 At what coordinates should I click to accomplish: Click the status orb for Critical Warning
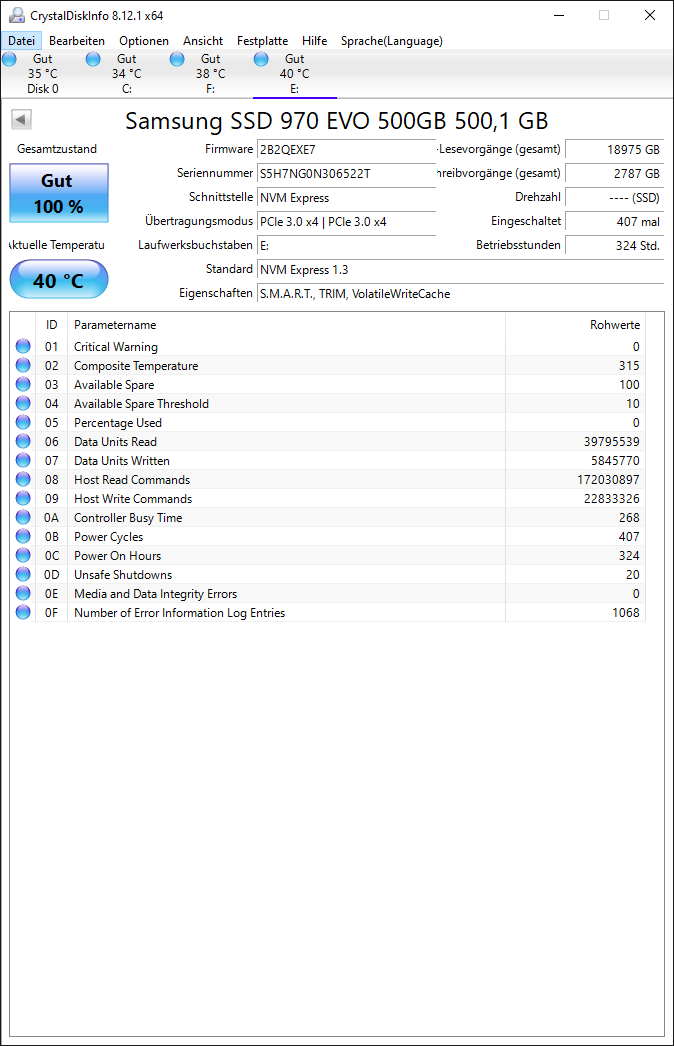pos(23,346)
